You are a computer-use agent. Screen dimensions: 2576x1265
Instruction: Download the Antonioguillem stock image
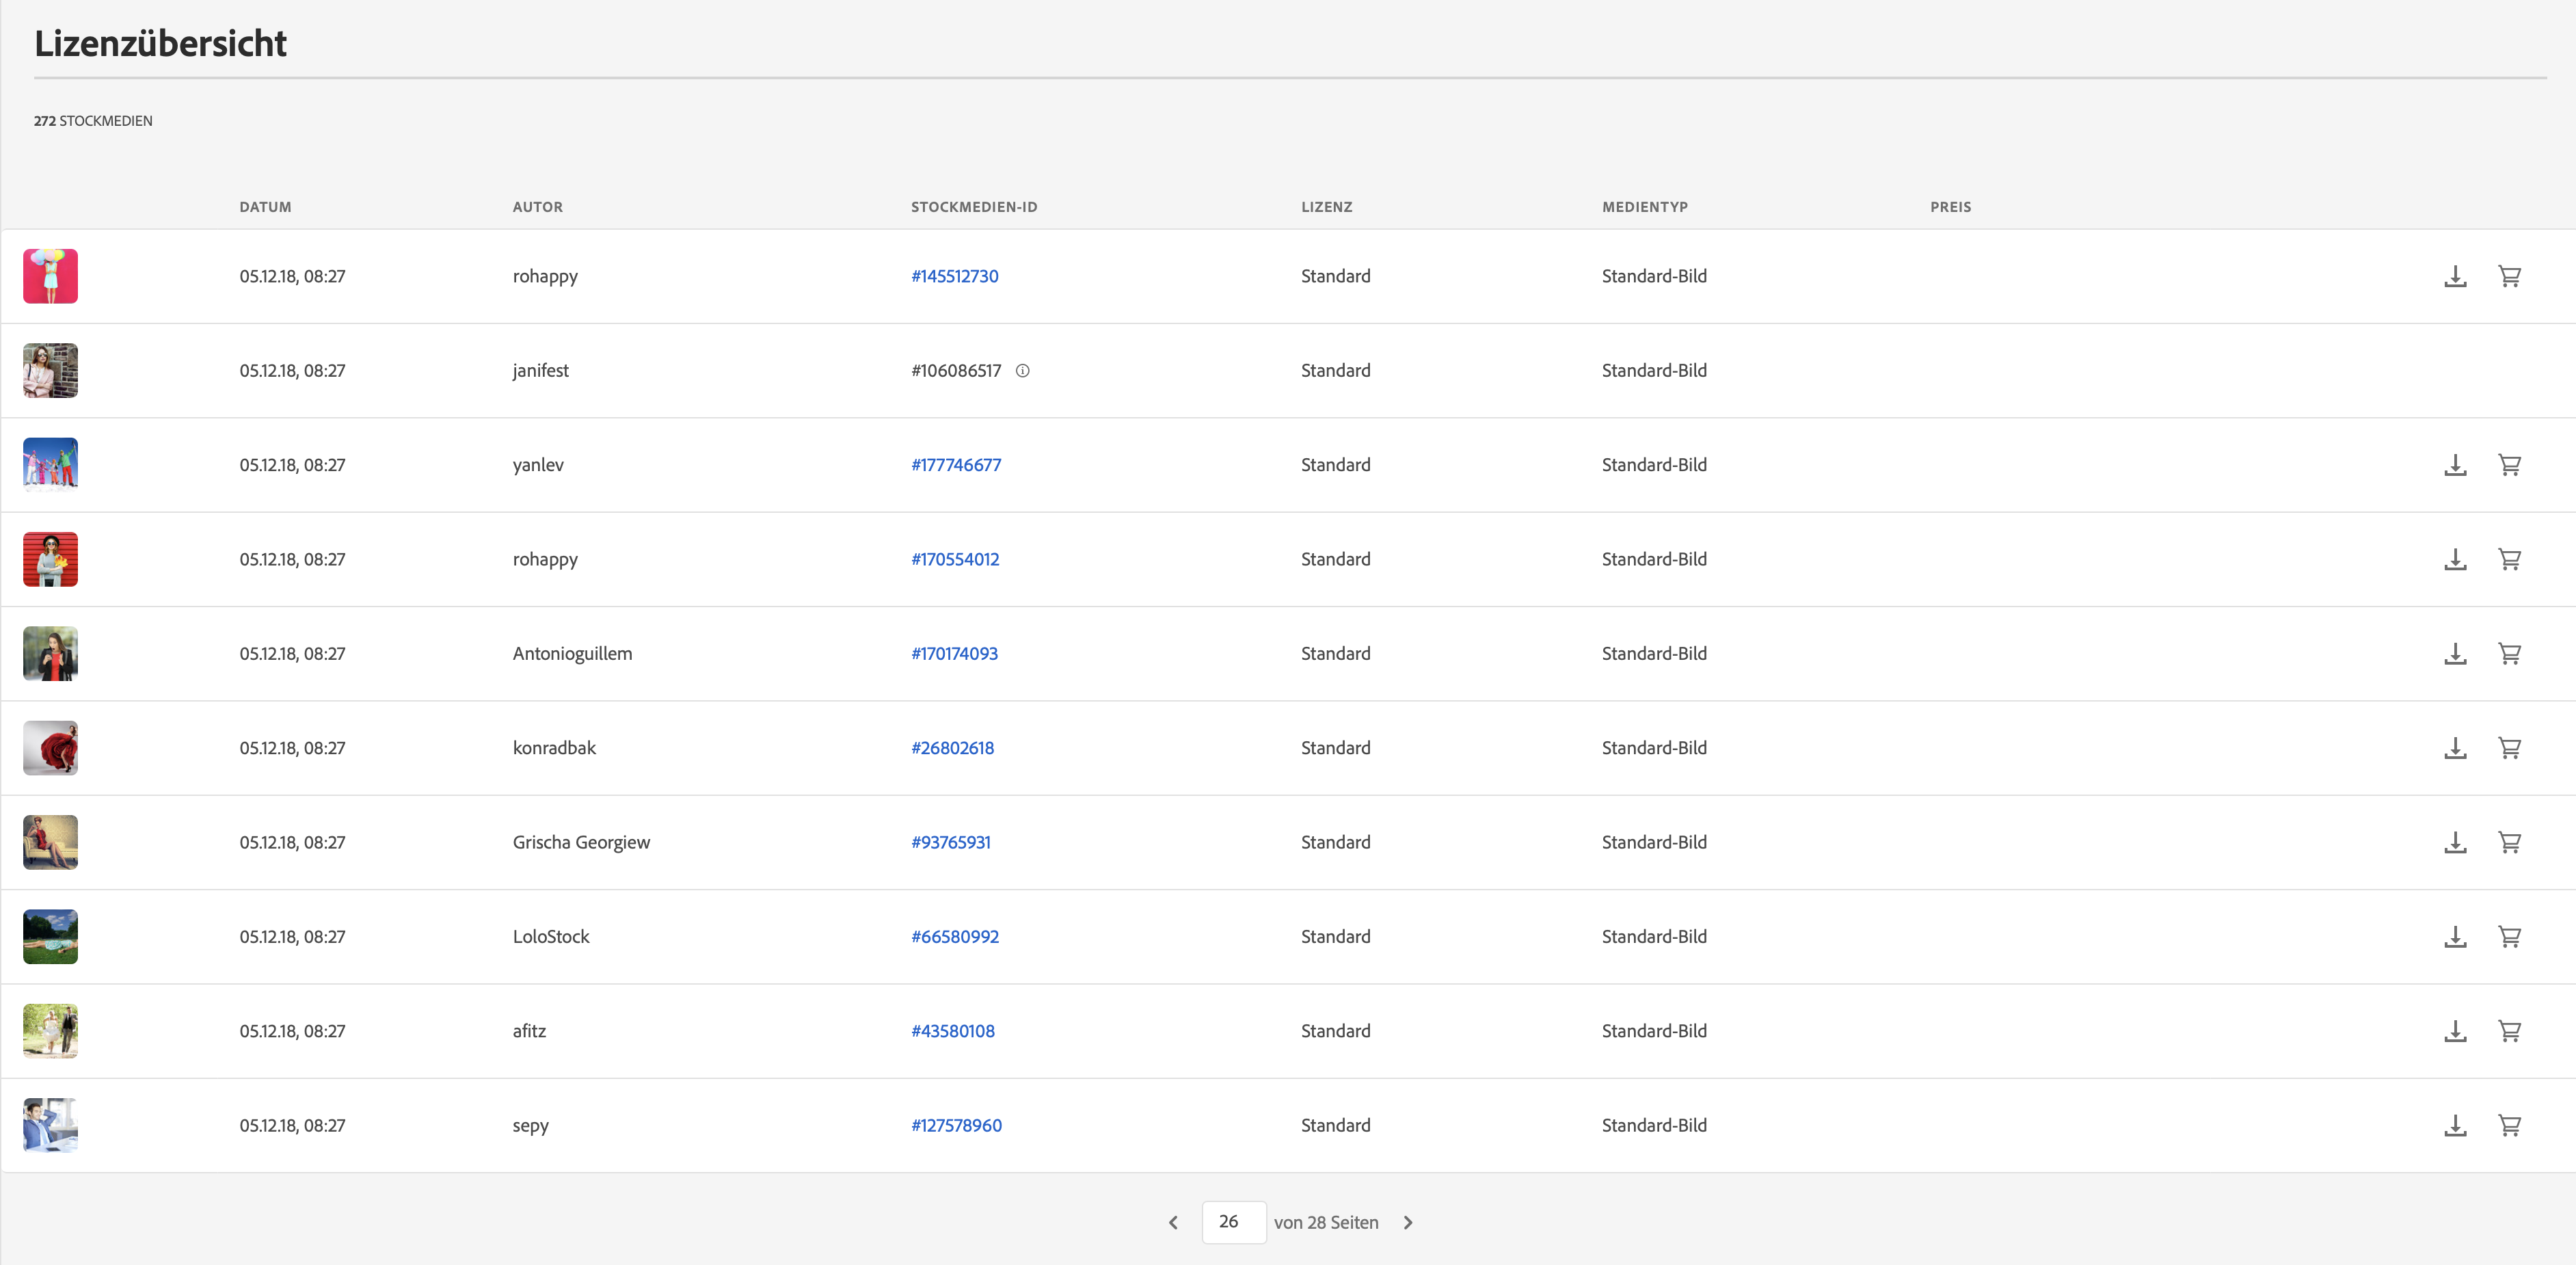[2455, 654]
